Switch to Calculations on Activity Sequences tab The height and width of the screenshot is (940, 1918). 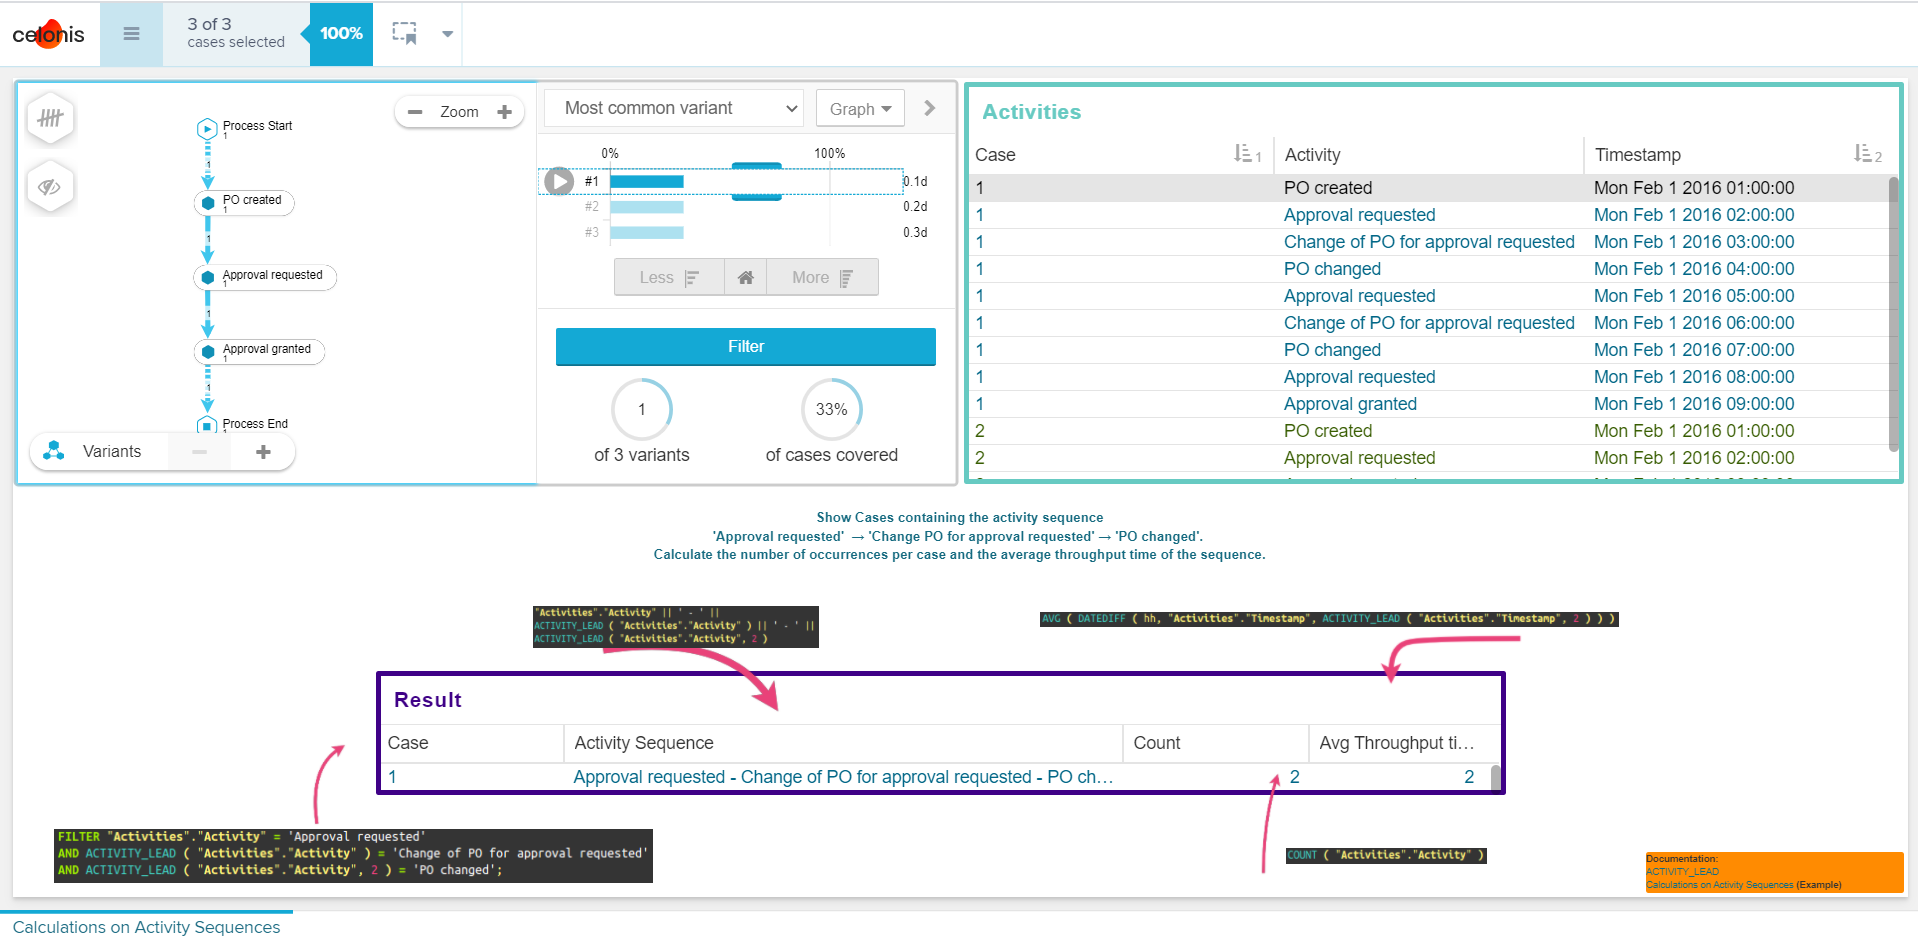(146, 927)
